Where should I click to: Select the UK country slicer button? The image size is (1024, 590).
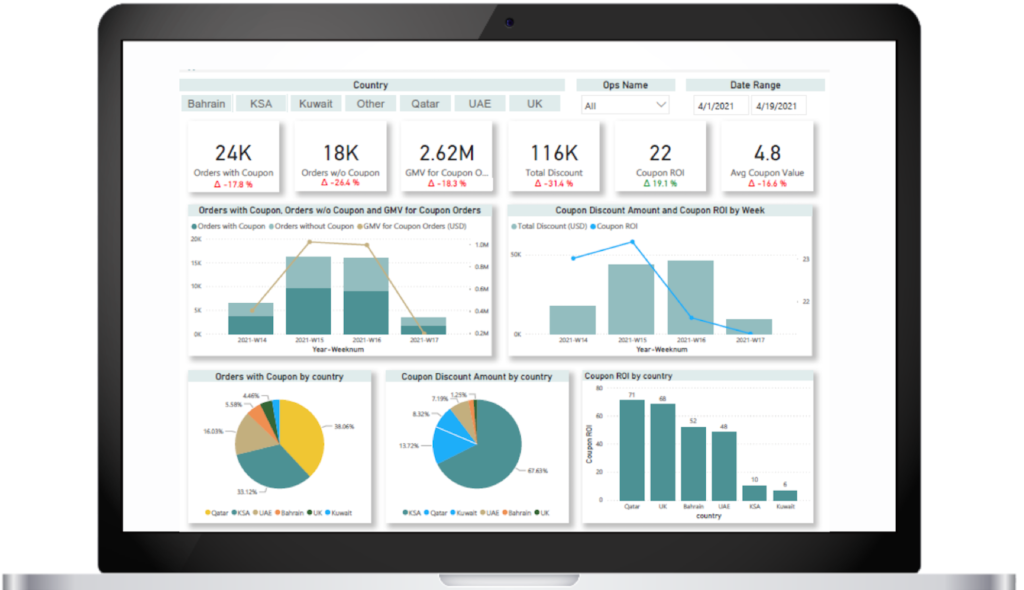coord(534,104)
